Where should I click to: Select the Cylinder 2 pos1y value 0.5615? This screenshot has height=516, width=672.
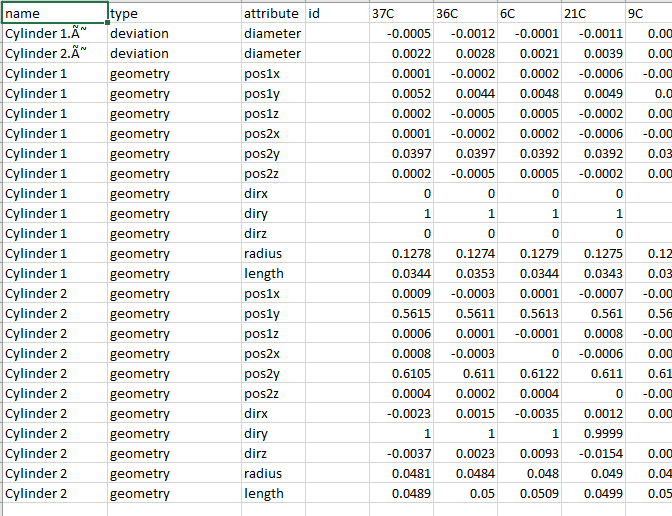(x=400, y=313)
